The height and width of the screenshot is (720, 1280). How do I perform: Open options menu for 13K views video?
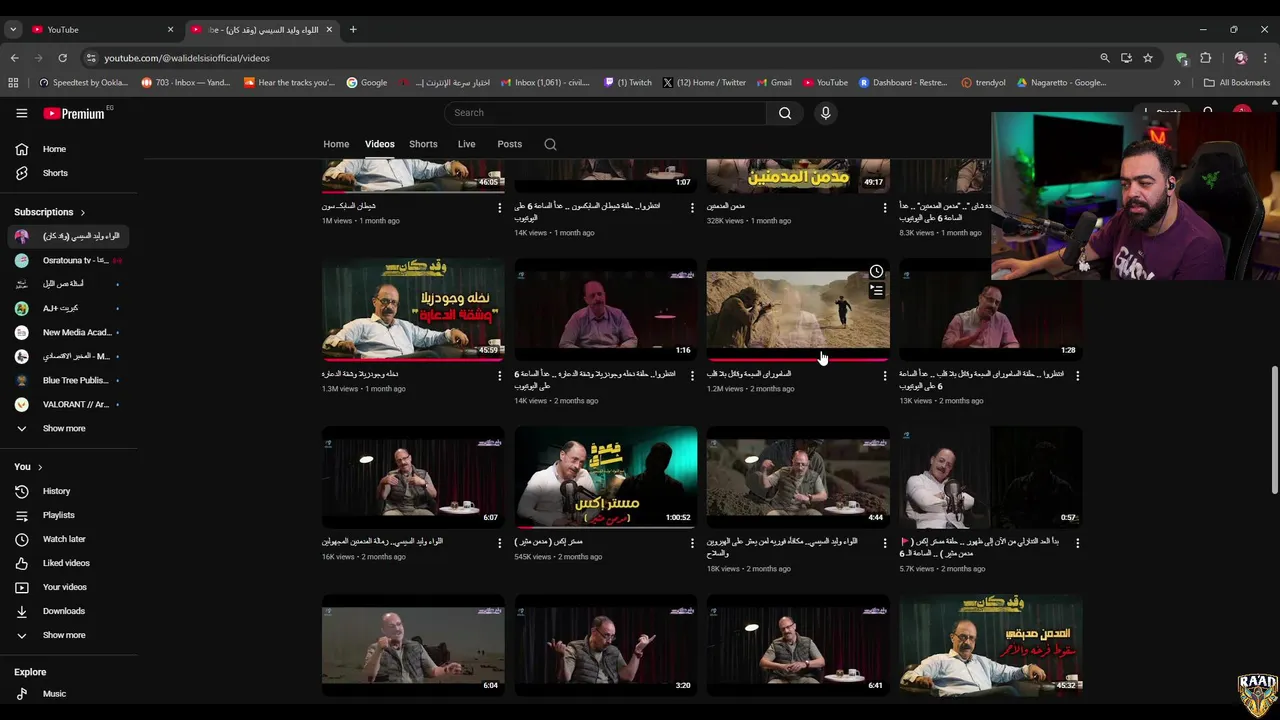click(1077, 376)
